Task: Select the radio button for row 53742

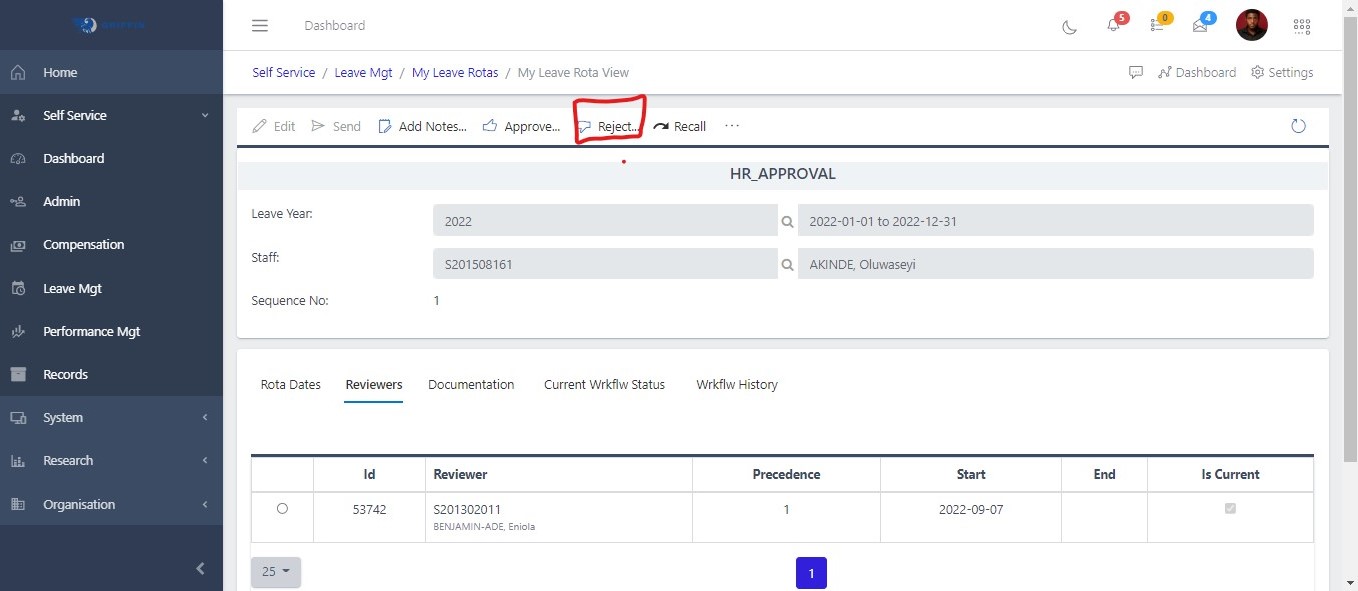Action: [282, 509]
